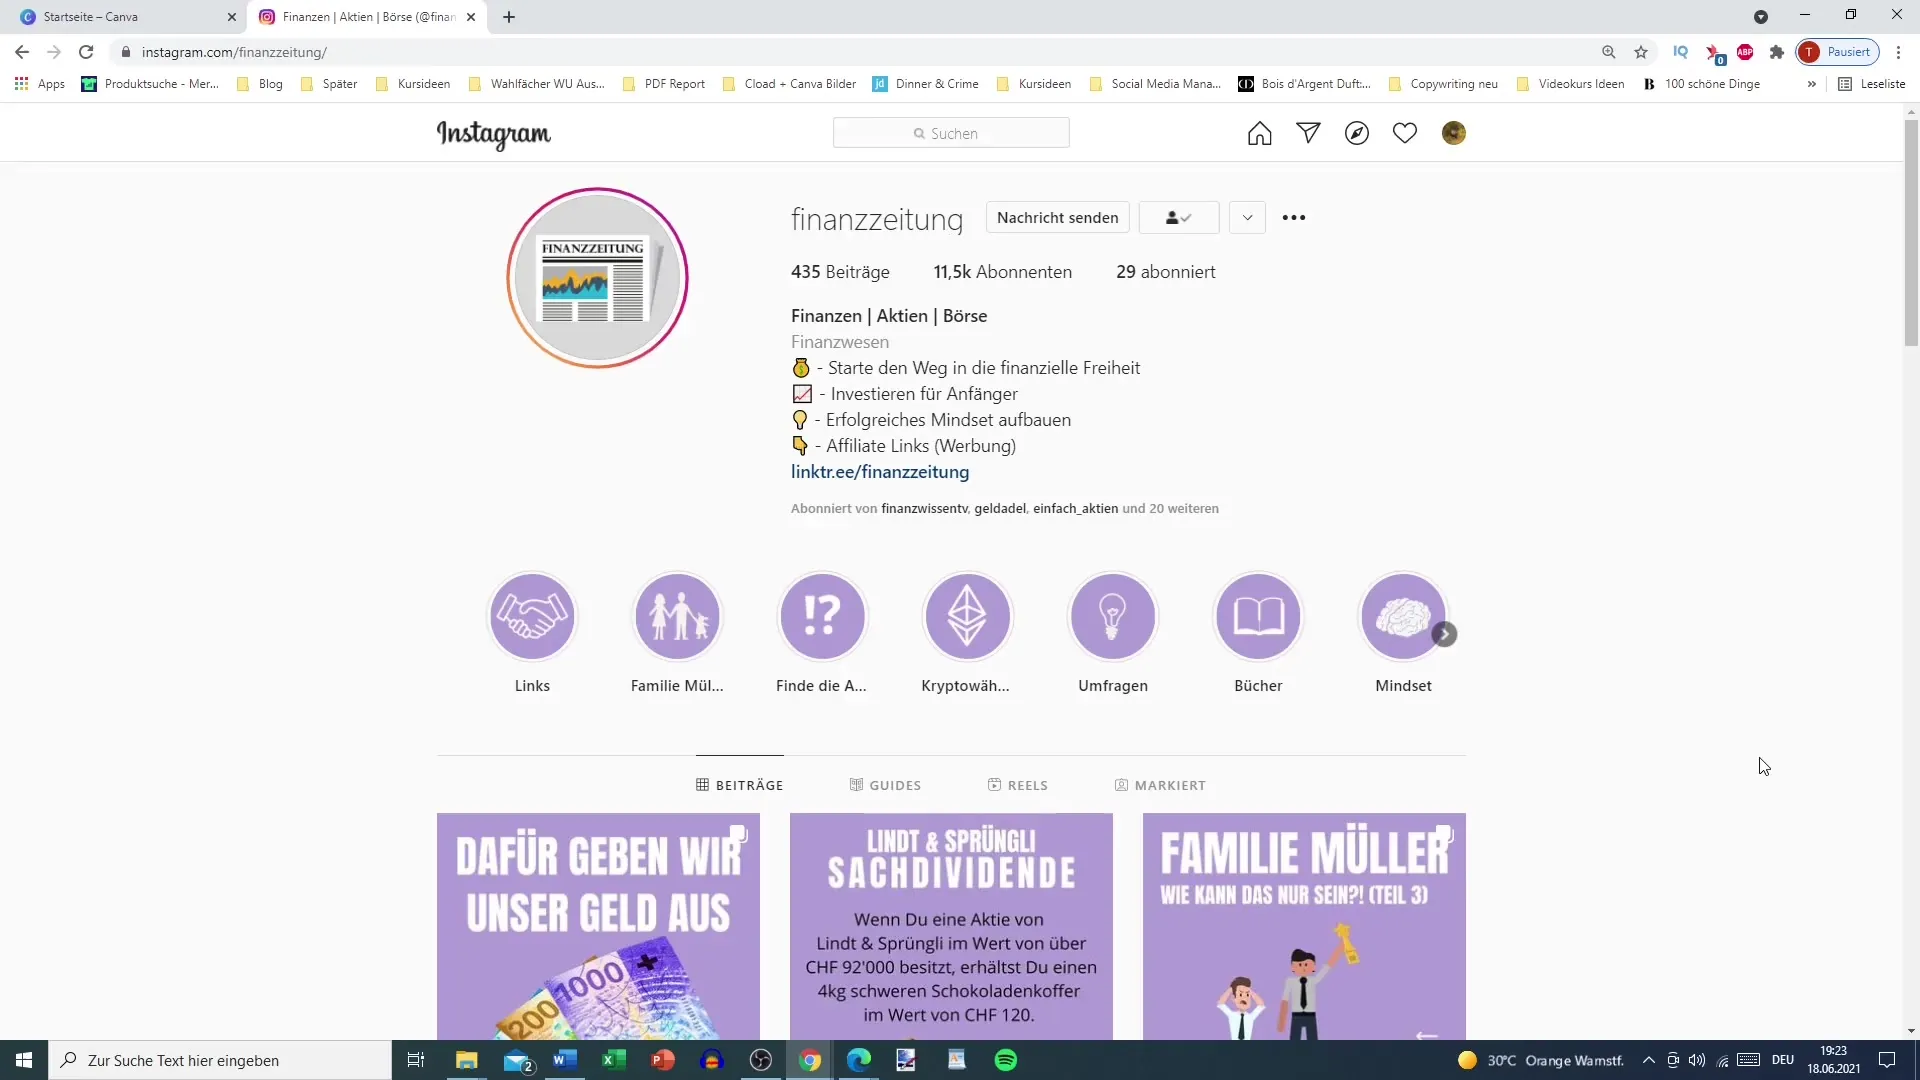Show hidden system tray icons

pyautogui.click(x=1648, y=1060)
